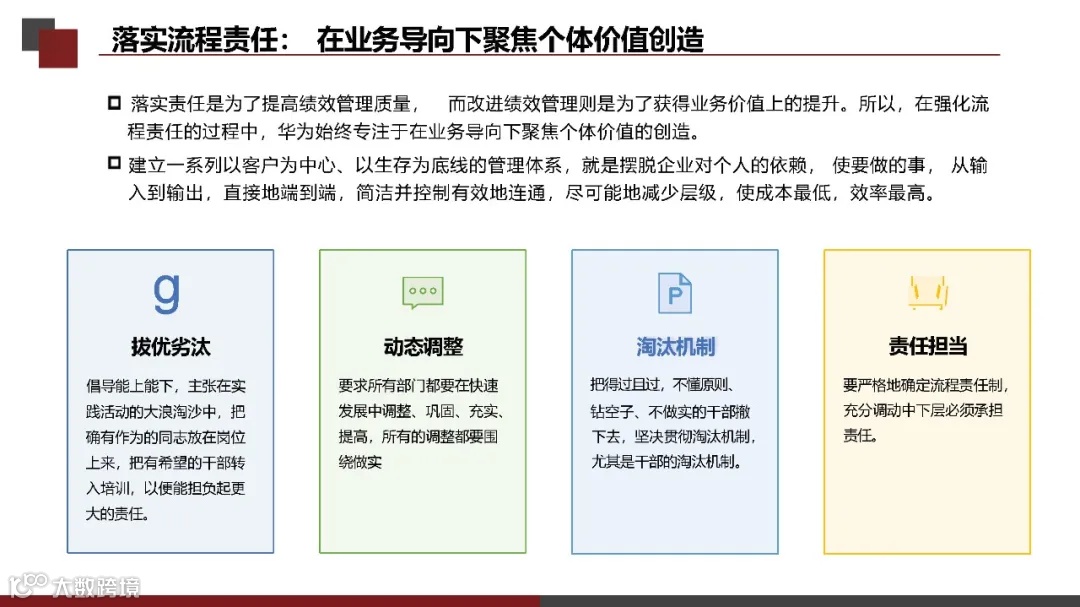Click the 责任担当 heading

coord(928,345)
